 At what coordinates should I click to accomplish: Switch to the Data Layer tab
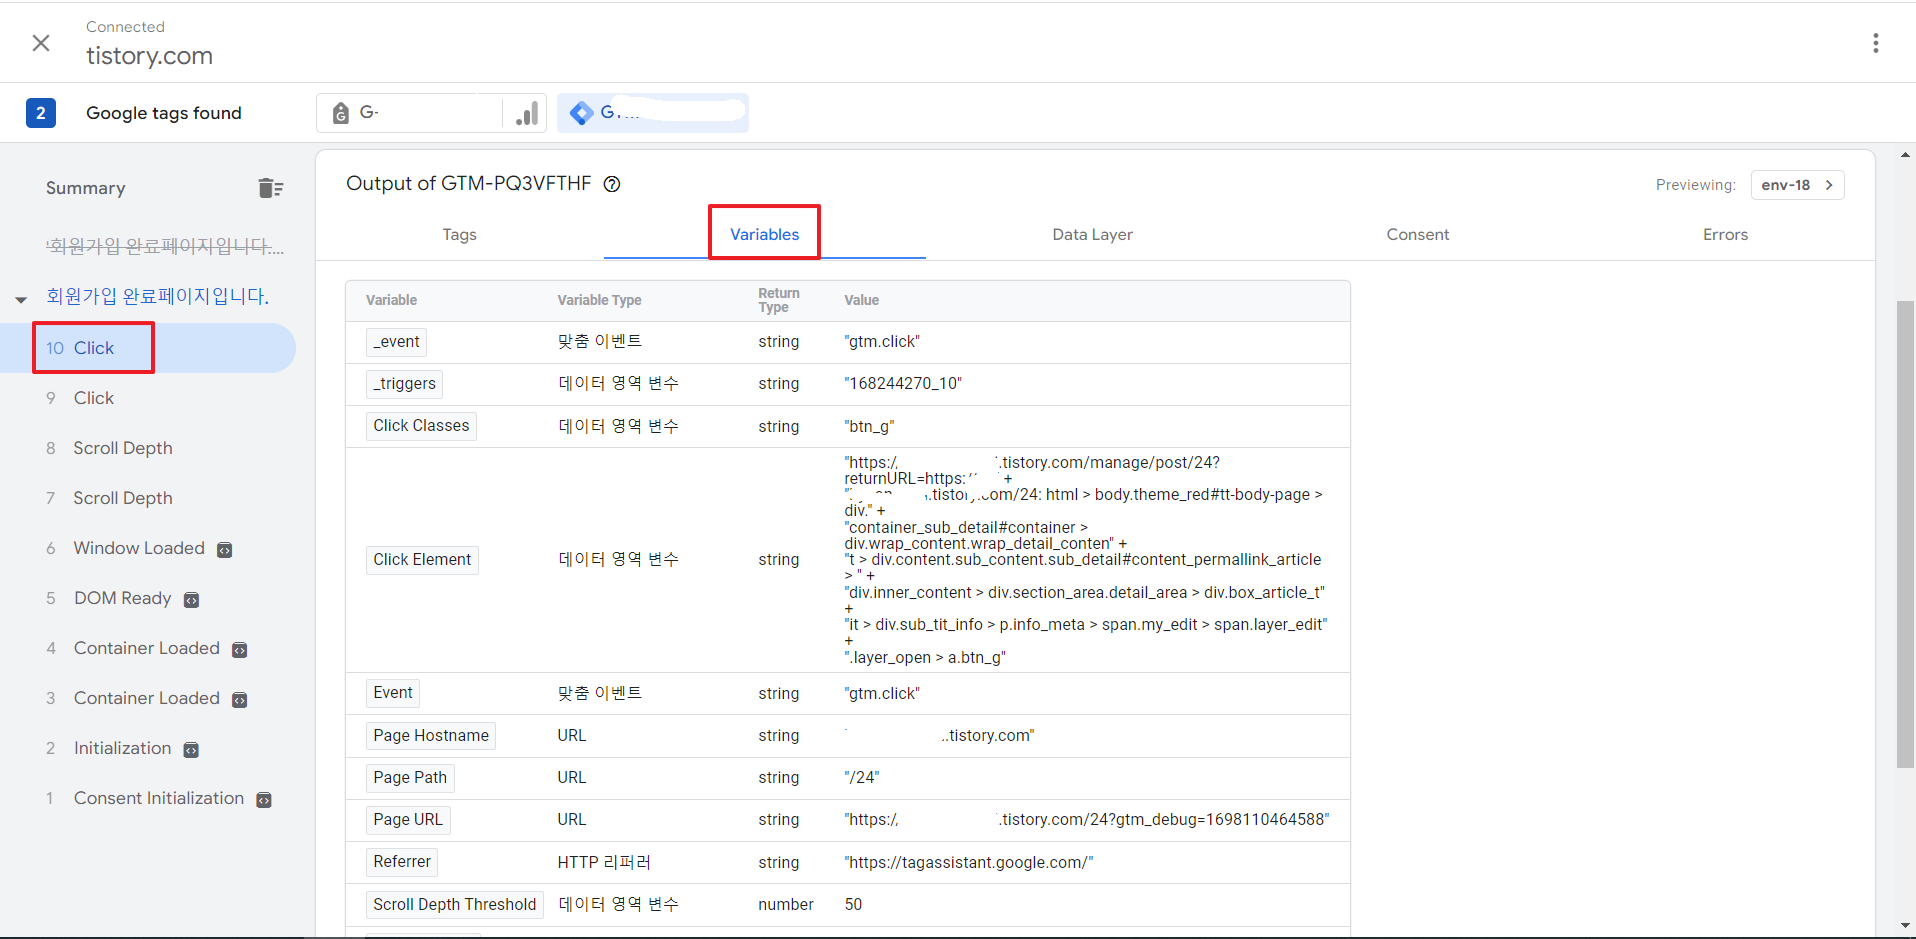(x=1092, y=234)
